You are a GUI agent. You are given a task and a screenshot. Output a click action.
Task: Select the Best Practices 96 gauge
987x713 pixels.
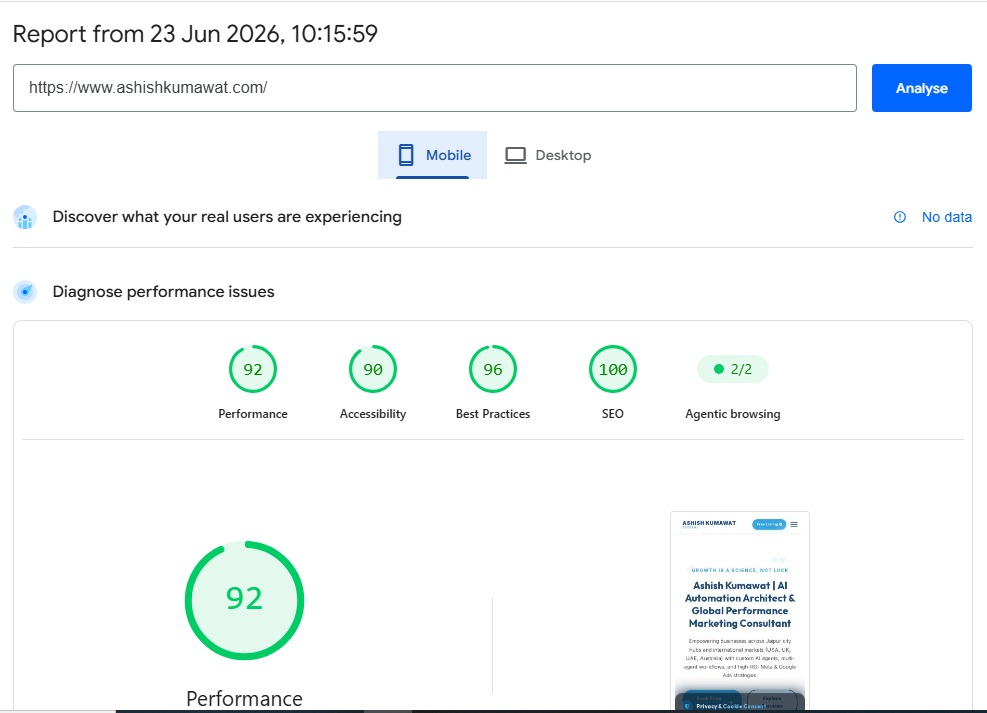pos(493,369)
